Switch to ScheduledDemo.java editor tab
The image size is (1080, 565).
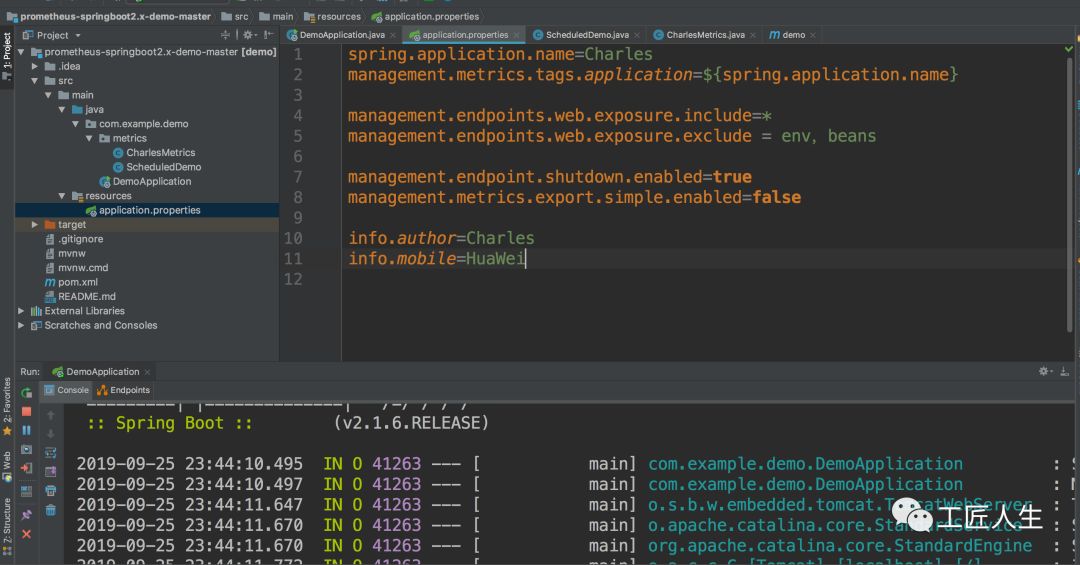pos(586,35)
